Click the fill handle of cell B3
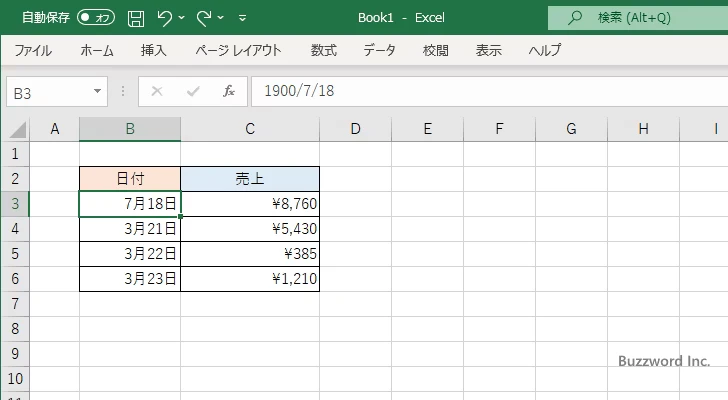Screen dimensions: 728x400 180,216
